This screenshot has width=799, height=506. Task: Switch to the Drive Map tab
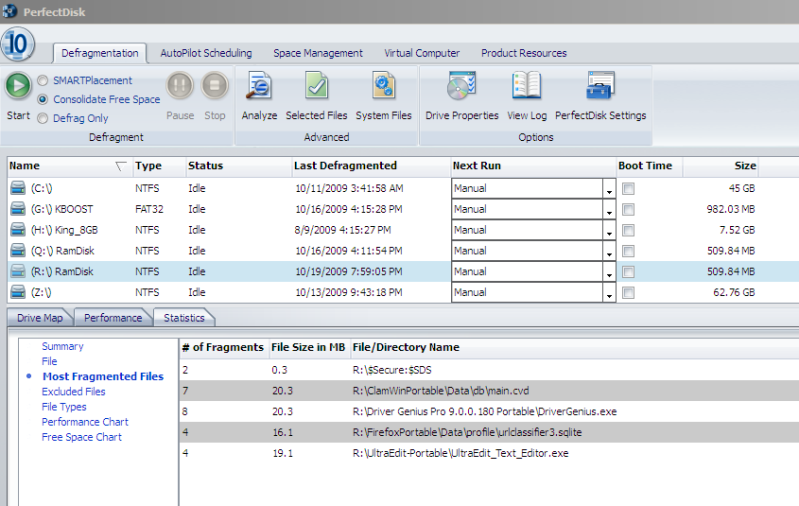tap(40, 317)
